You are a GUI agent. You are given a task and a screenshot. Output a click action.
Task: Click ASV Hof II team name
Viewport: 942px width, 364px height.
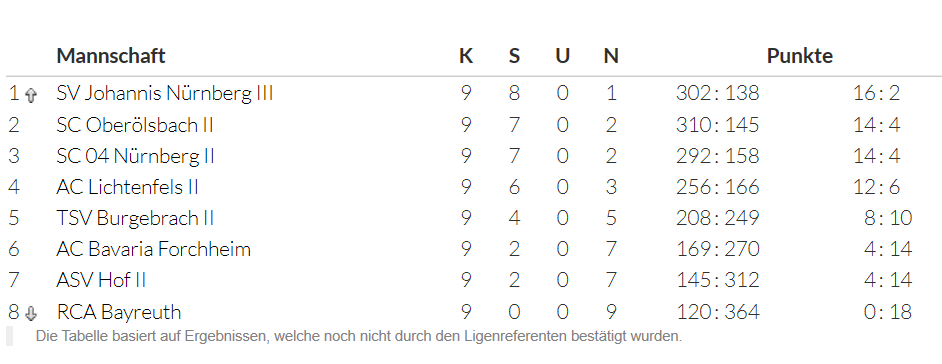pyautogui.click(x=101, y=280)
